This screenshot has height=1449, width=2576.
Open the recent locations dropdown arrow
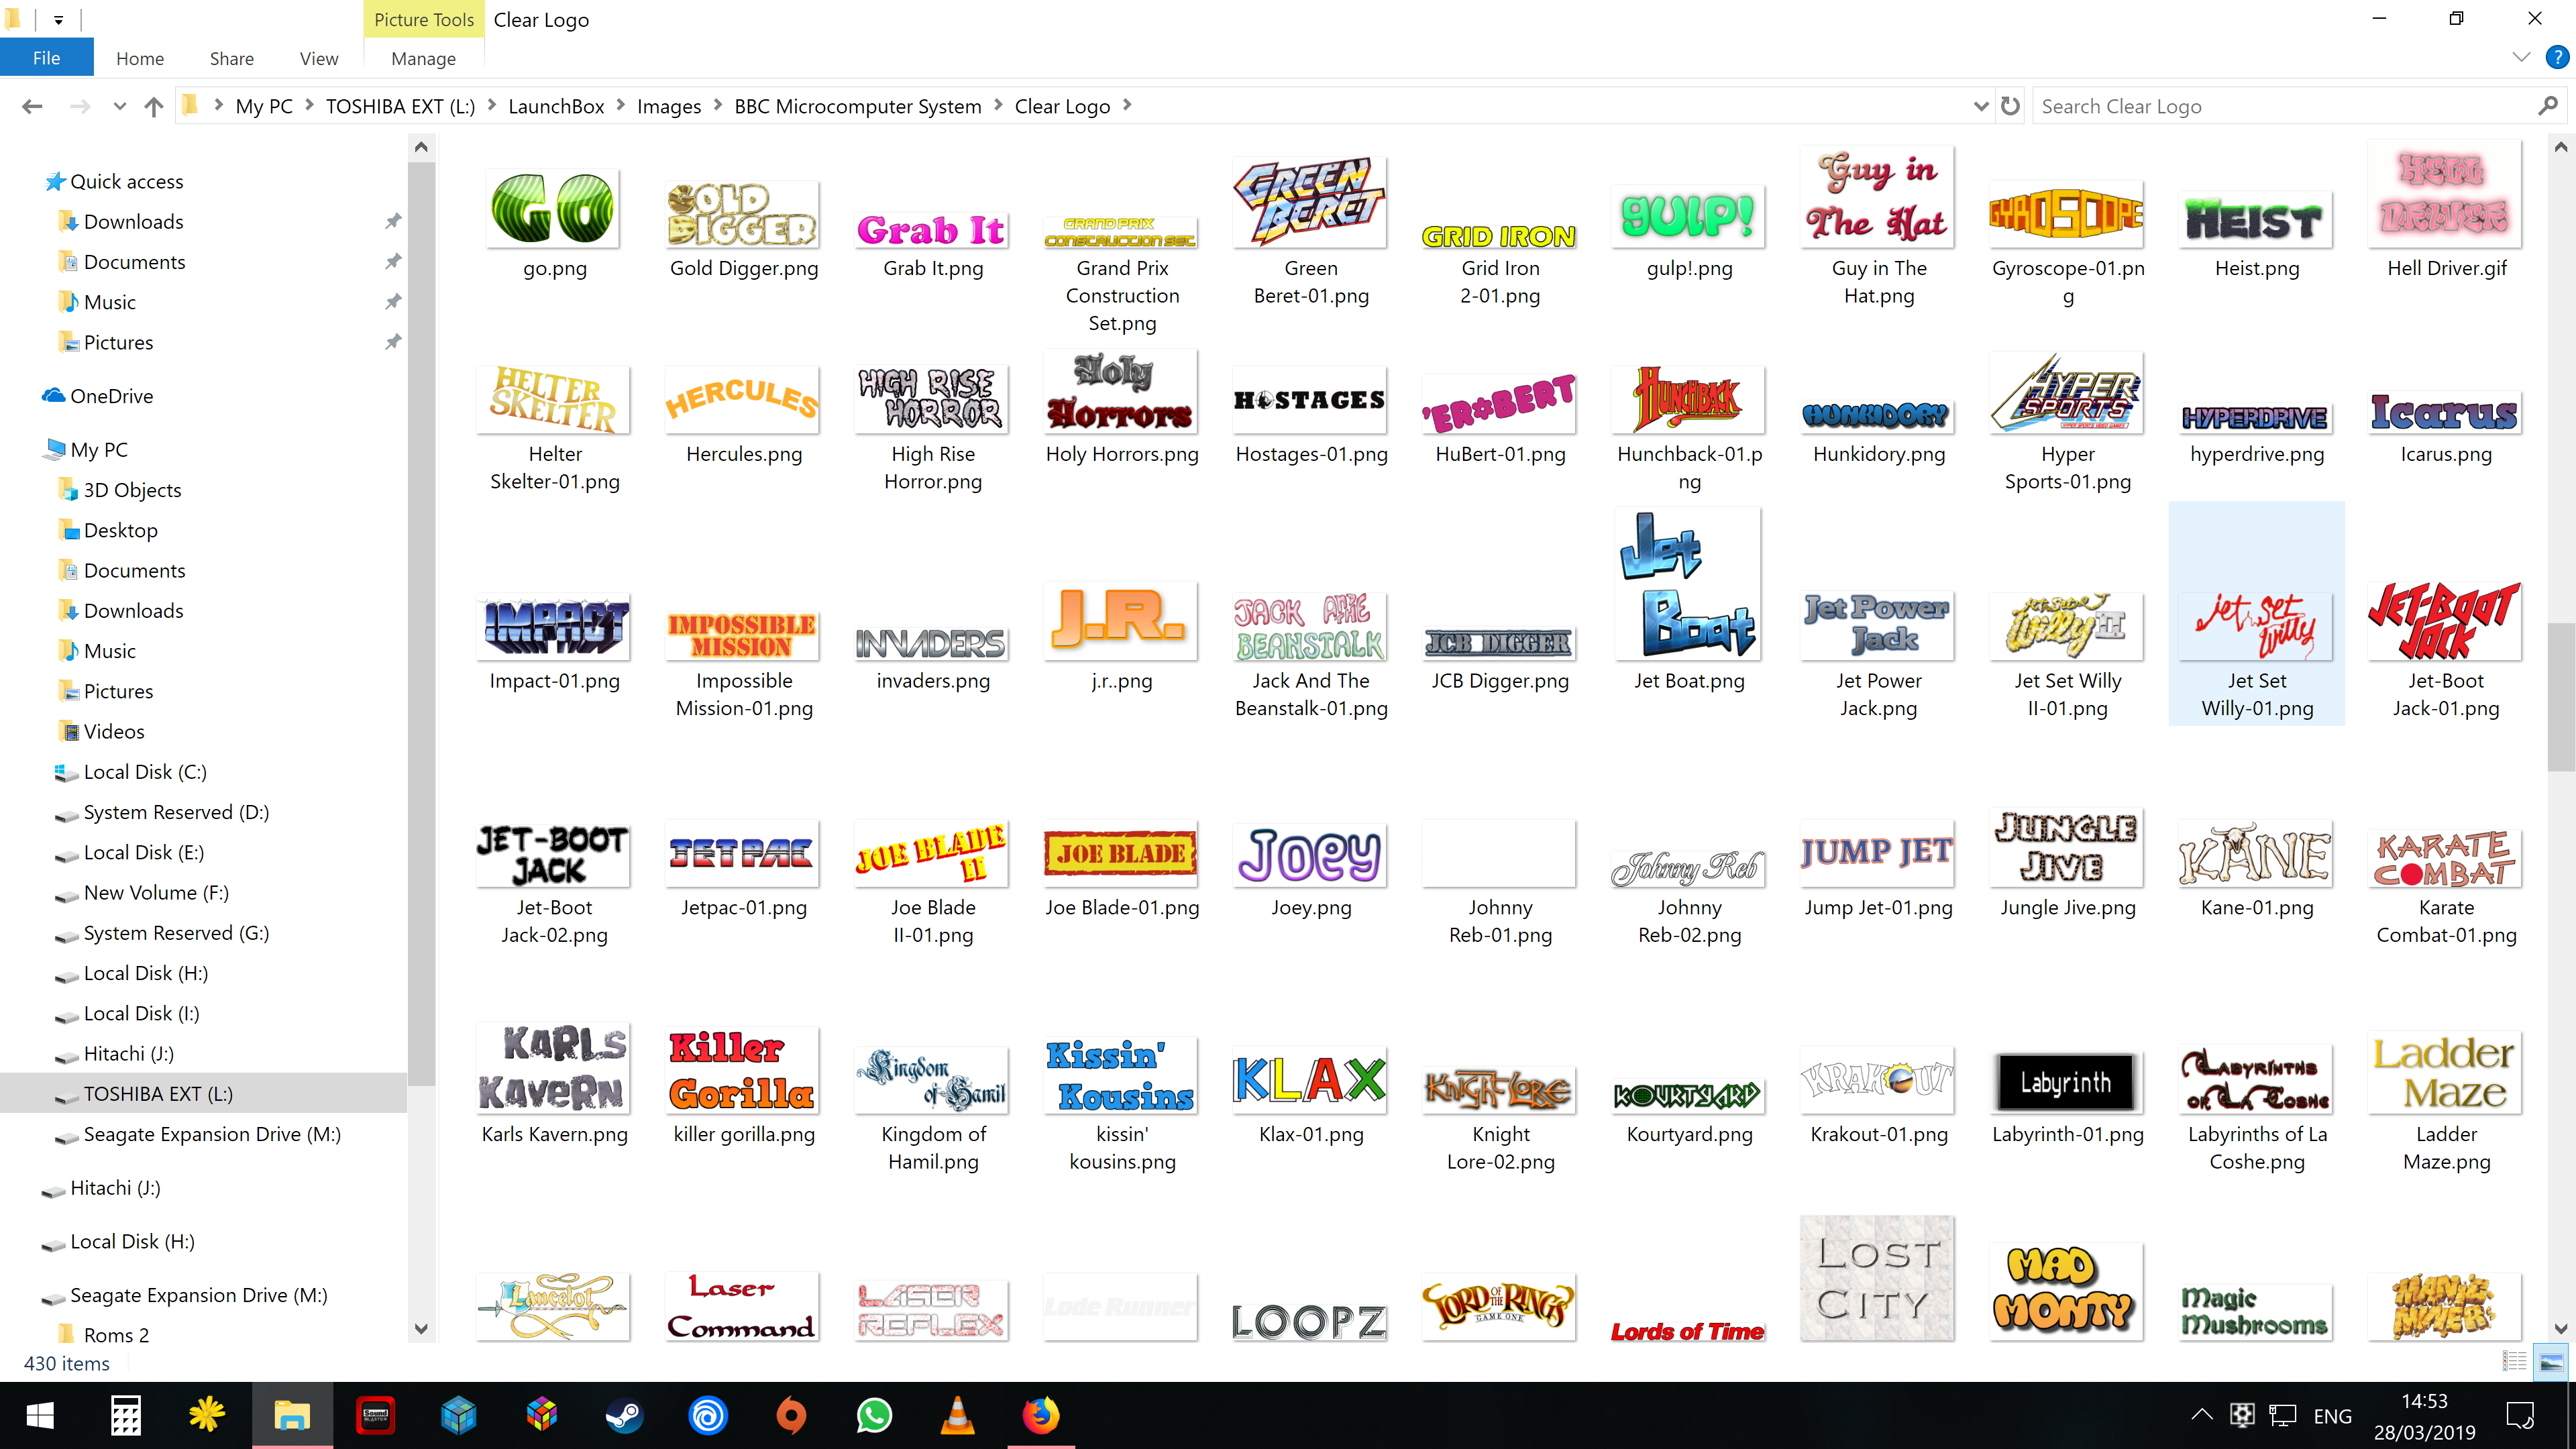[119, 106]
